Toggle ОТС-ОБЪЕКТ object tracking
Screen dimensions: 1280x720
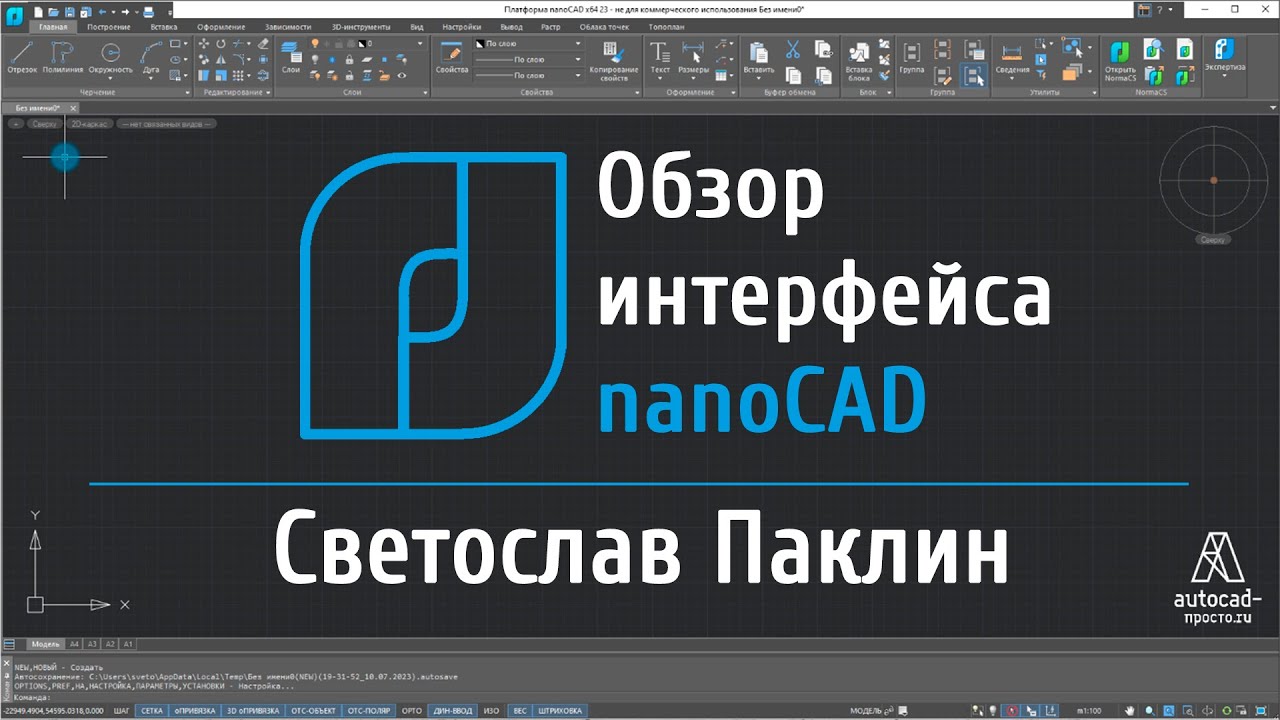click(x=314, y=710)
